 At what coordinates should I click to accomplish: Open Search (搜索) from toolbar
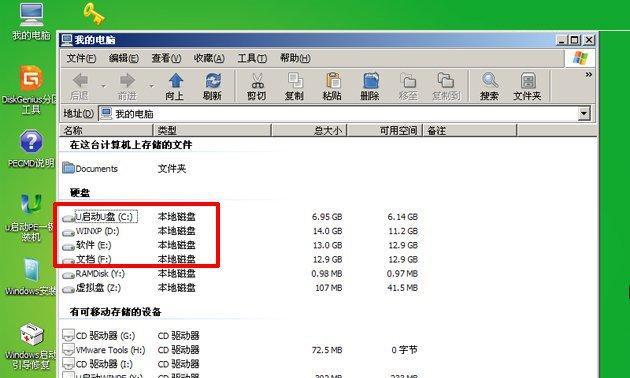pyautogui.click(x=489, y=86)
